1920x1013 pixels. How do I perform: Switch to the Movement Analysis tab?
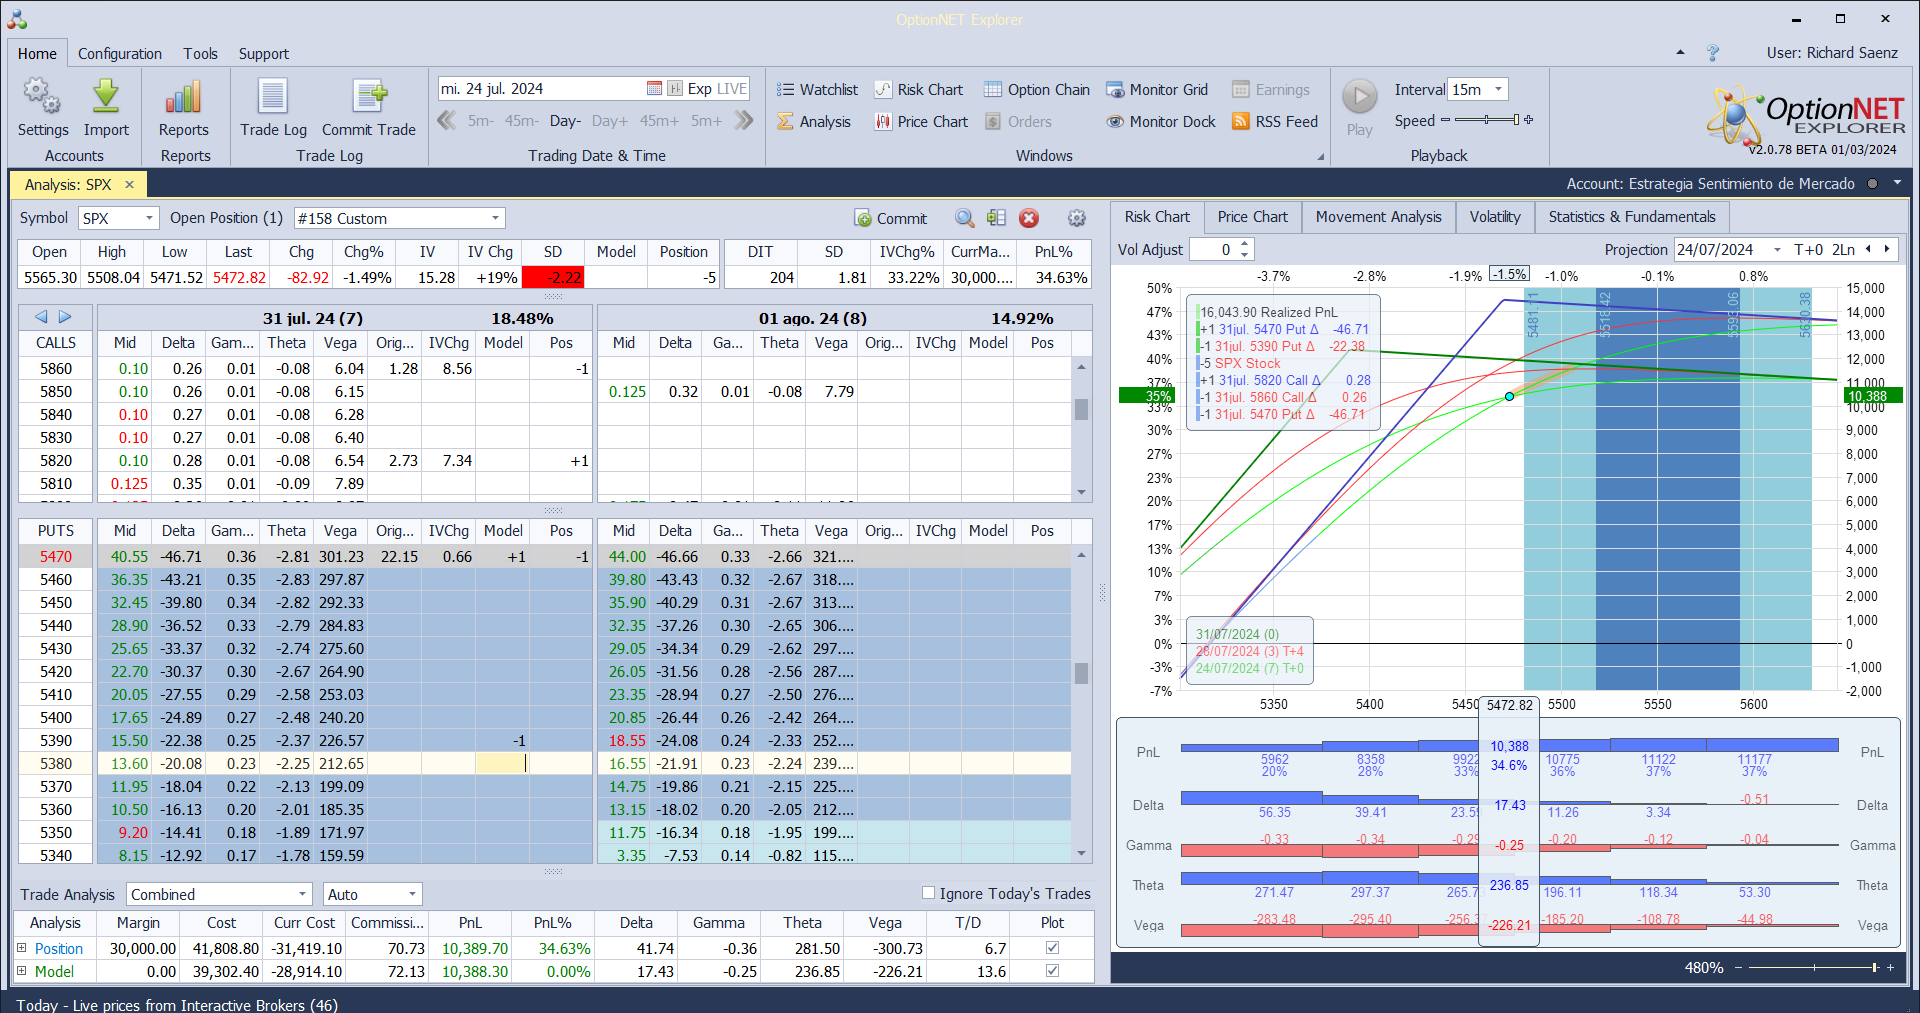(x=1378, y=217)
